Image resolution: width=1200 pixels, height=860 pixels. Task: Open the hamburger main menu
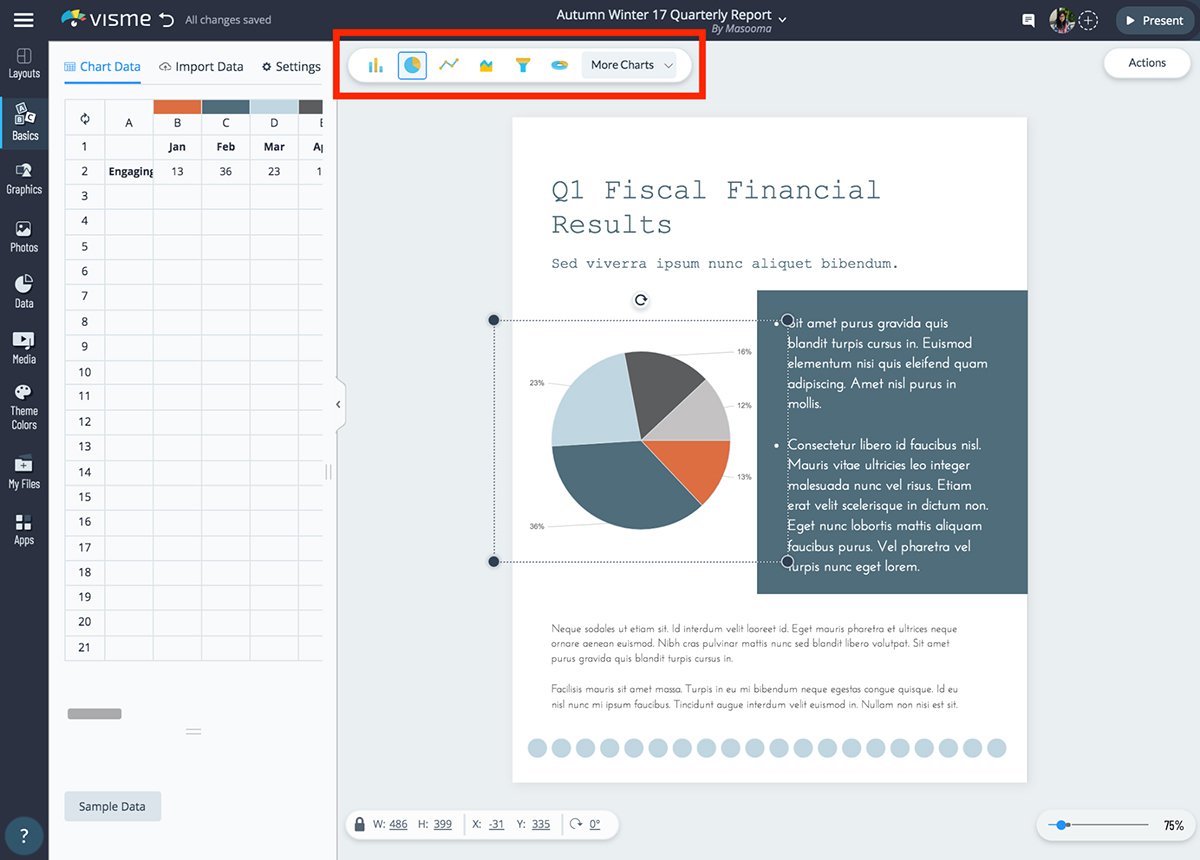23,20
